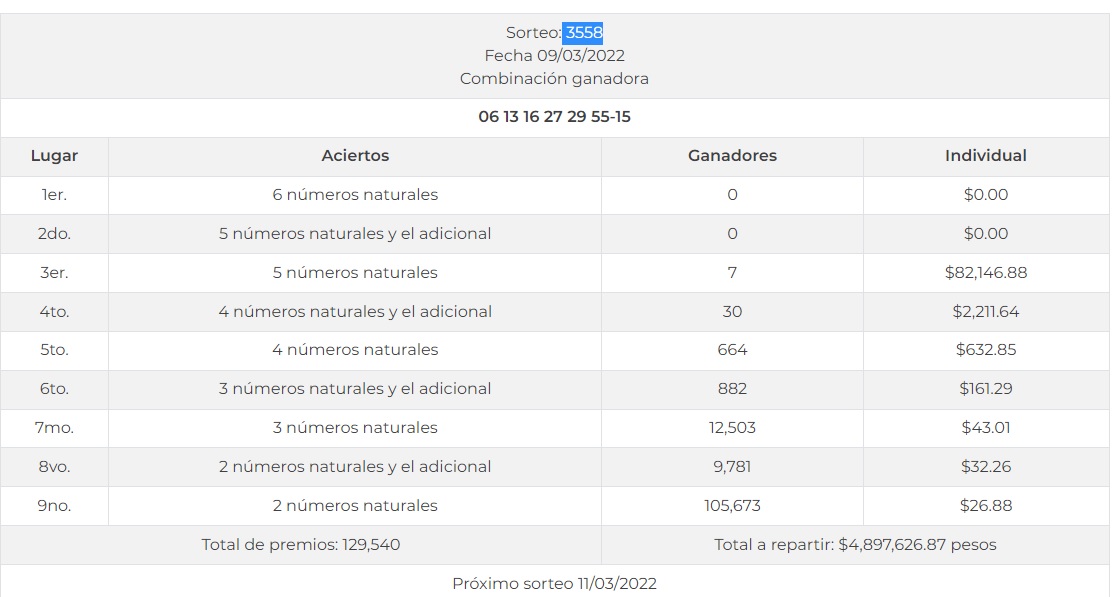1119x597 pixels.
Task: Click the $82,146.88 prize amount
Action: [985, 273]
